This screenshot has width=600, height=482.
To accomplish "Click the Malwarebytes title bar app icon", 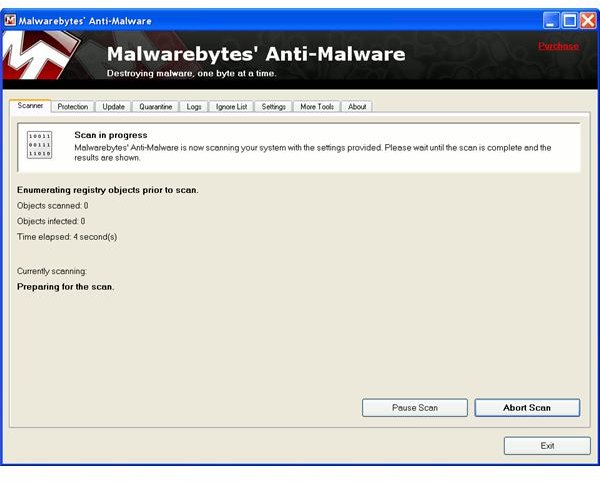I will [x=10, y=20].
